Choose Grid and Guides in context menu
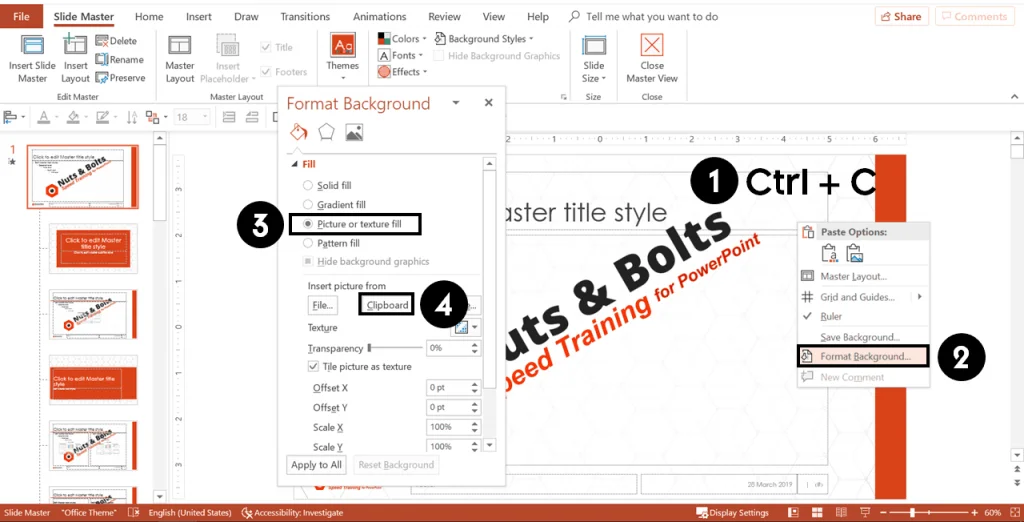Image resolution: width=1024 pixels, height=522 pixels. coord(863,297)
